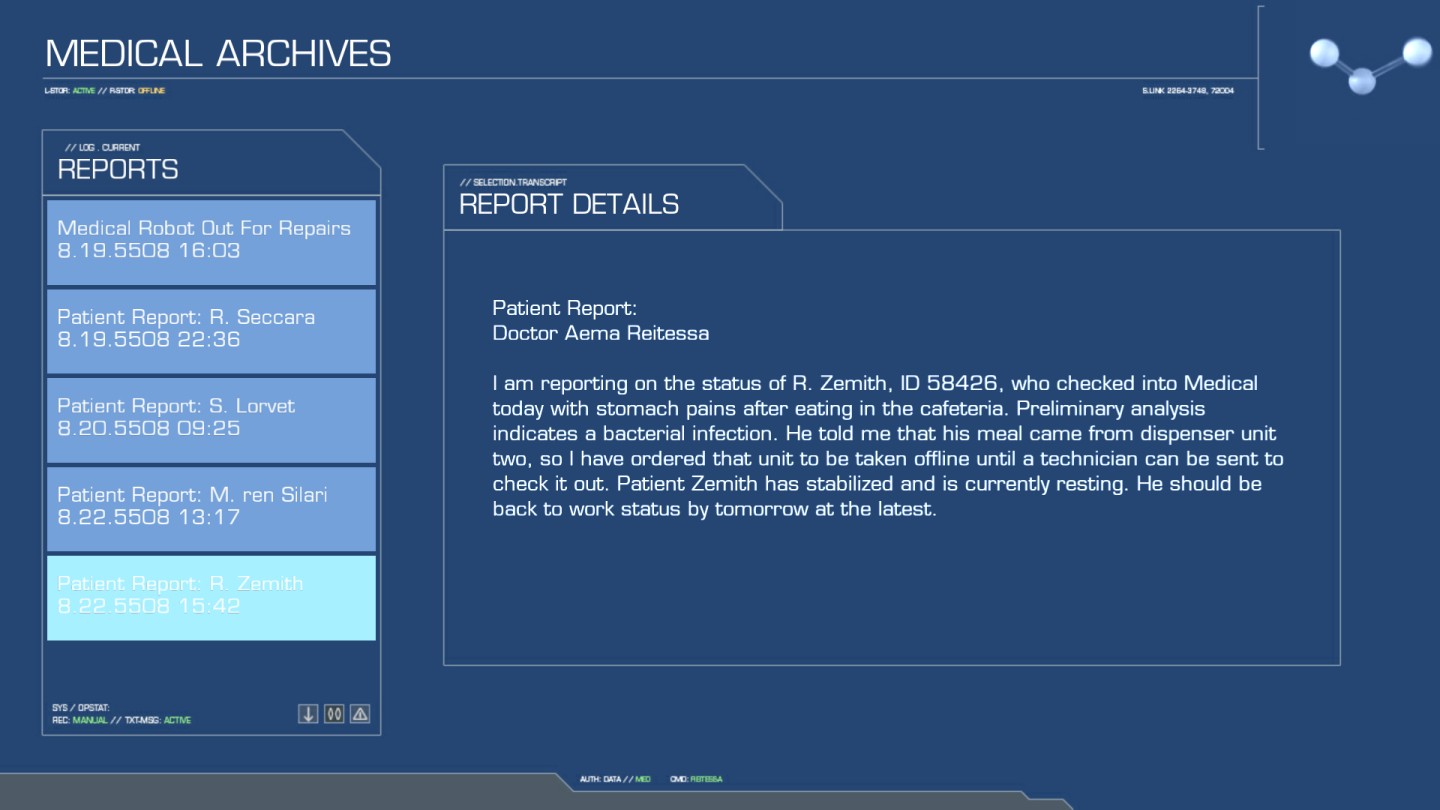Click the 'AUTH: DATA // MED' footer text

[615, 779]
